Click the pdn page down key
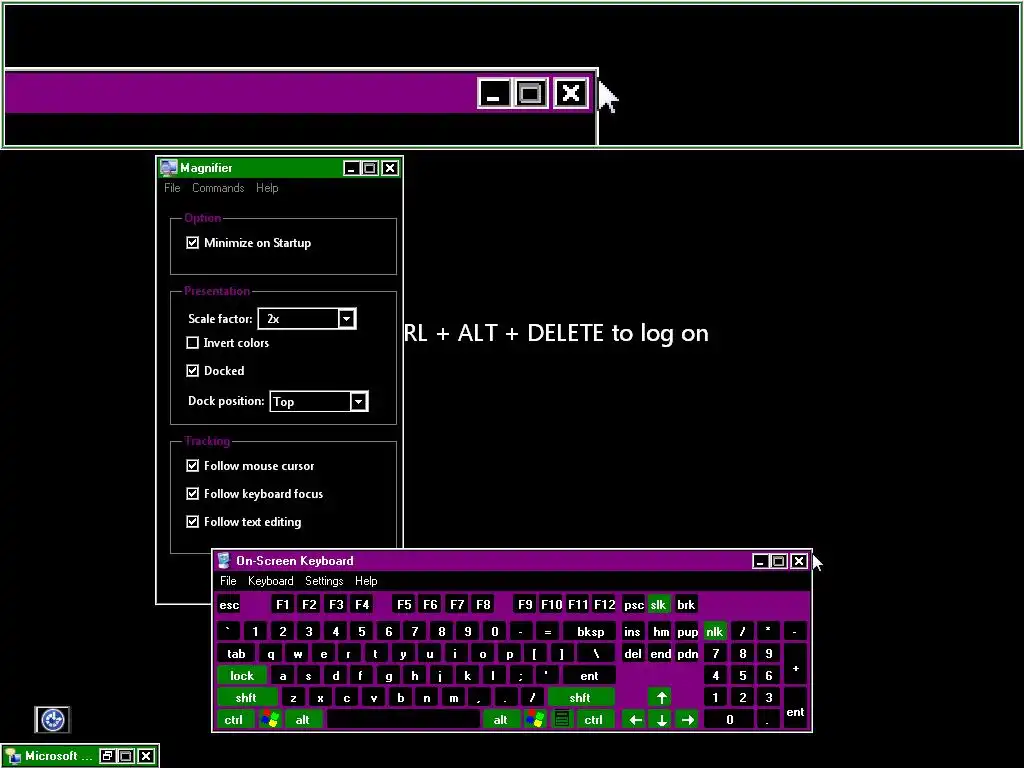1024x768 pixels. (687, 654)
